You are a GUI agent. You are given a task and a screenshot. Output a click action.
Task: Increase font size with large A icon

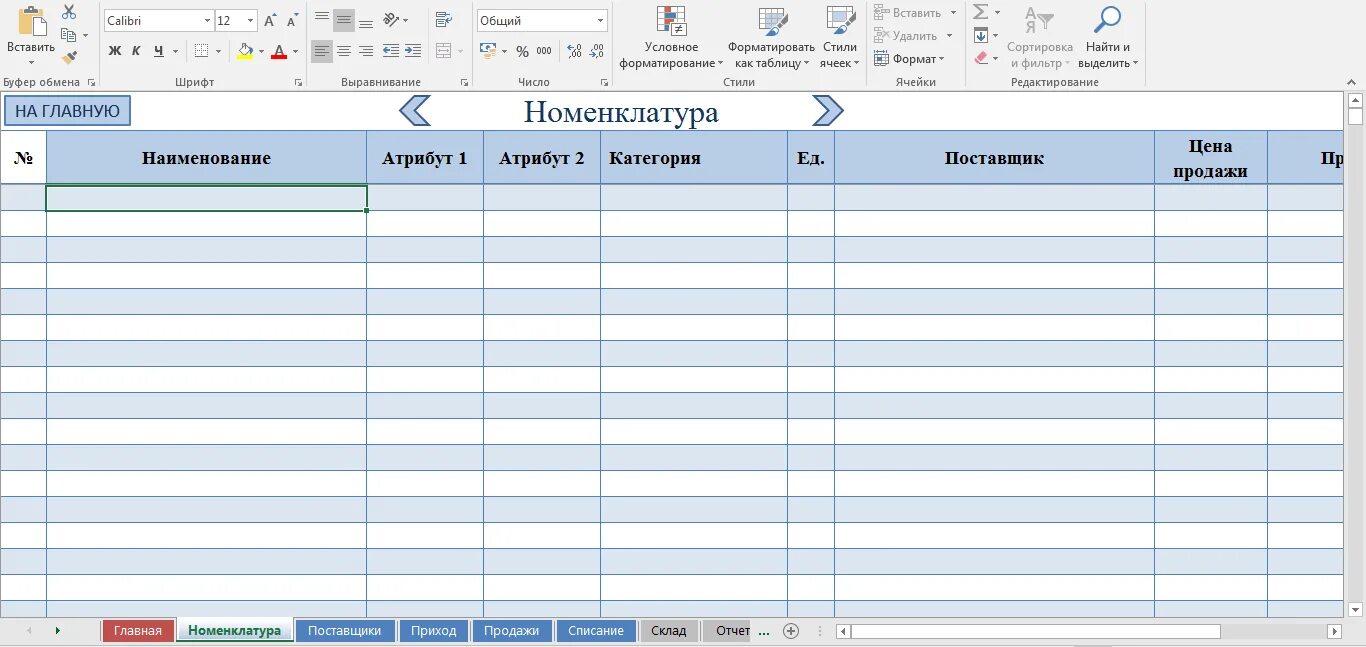270,21
